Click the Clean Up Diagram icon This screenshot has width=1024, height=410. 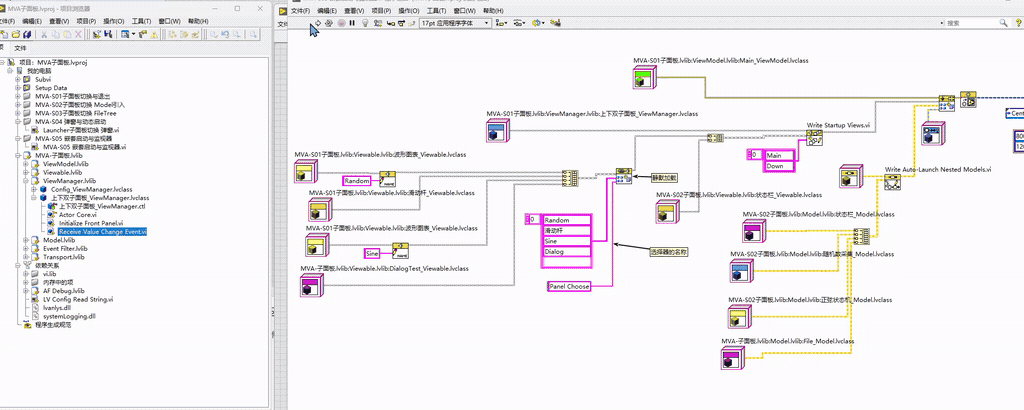(556, 23)
